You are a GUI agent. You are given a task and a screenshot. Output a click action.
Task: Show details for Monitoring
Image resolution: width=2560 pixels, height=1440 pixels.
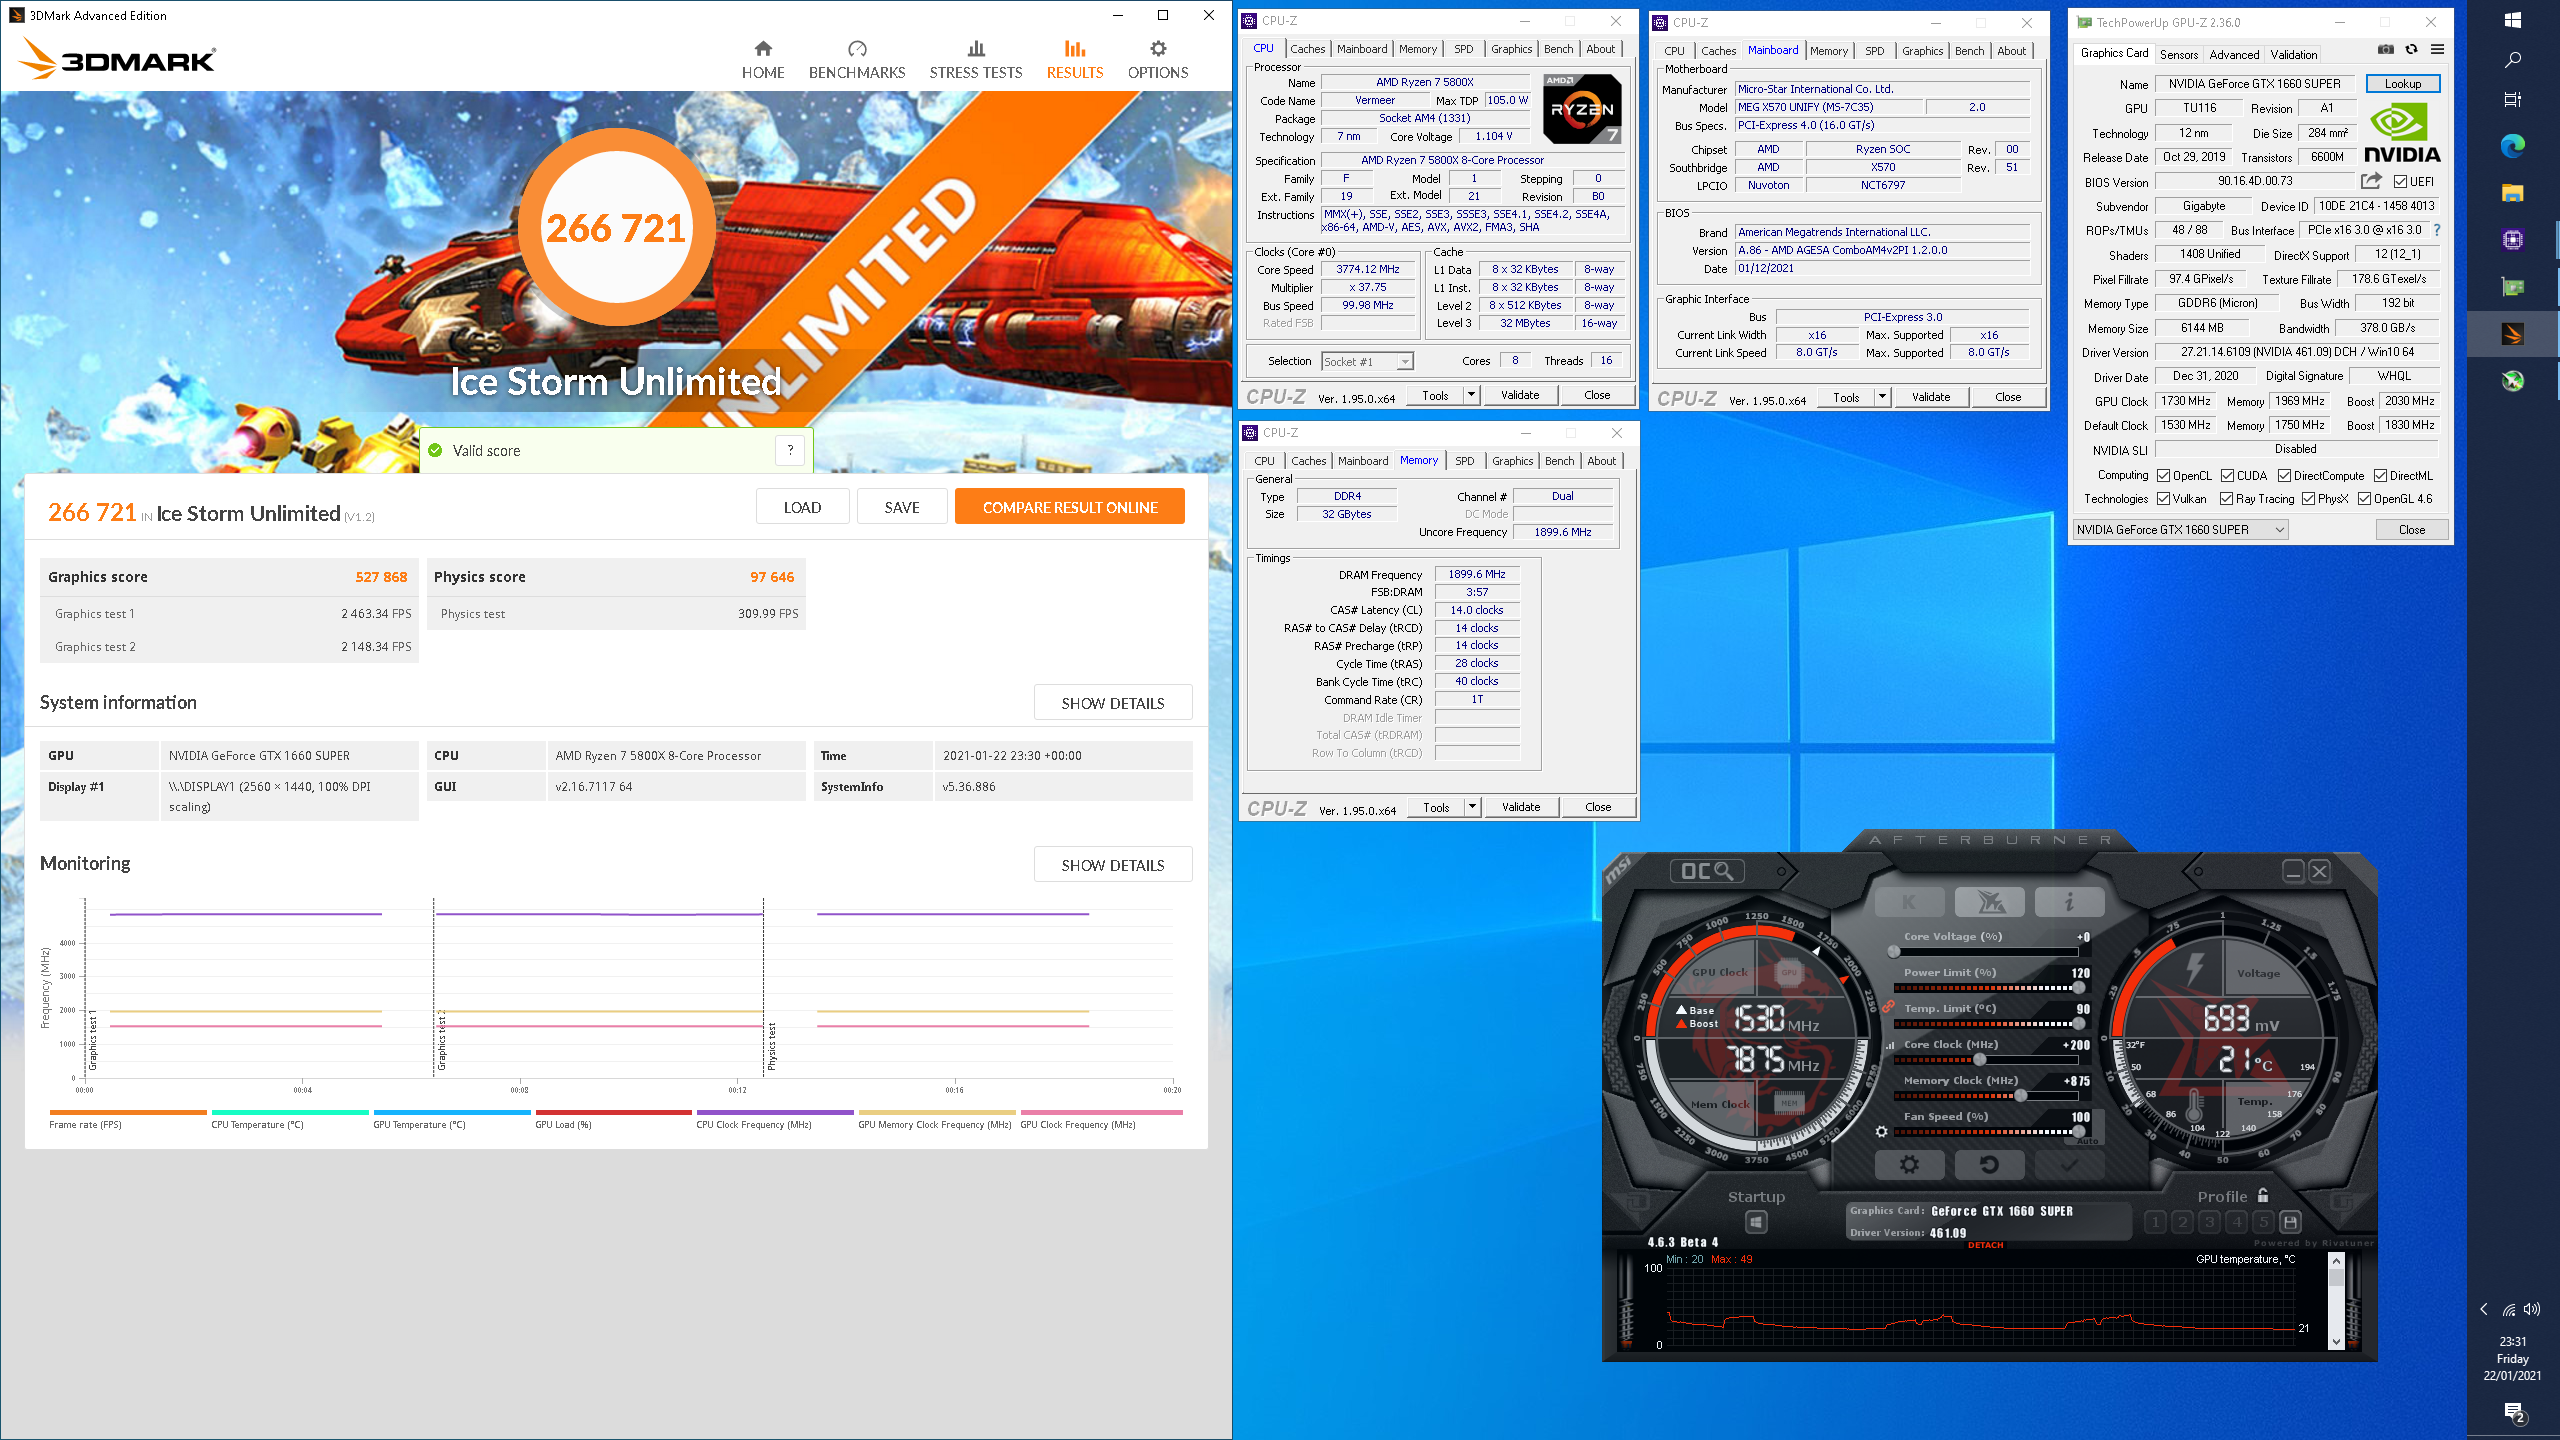tap(1113, 865)
